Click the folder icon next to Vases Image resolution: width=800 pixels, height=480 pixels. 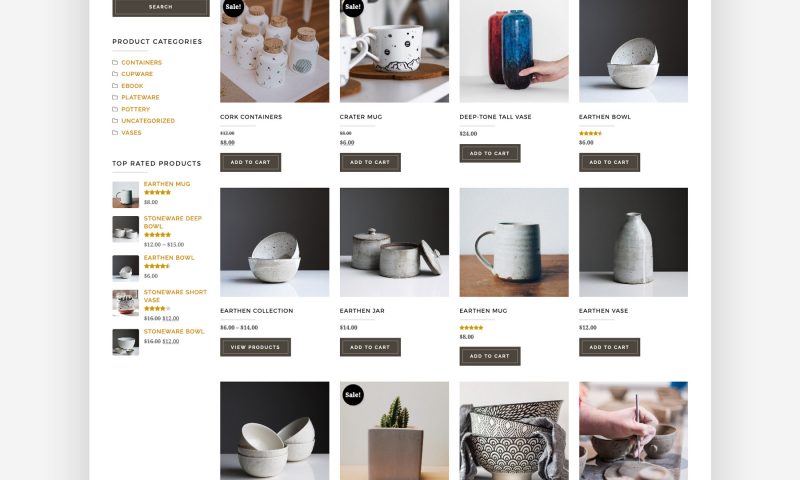tap(115, 133)
